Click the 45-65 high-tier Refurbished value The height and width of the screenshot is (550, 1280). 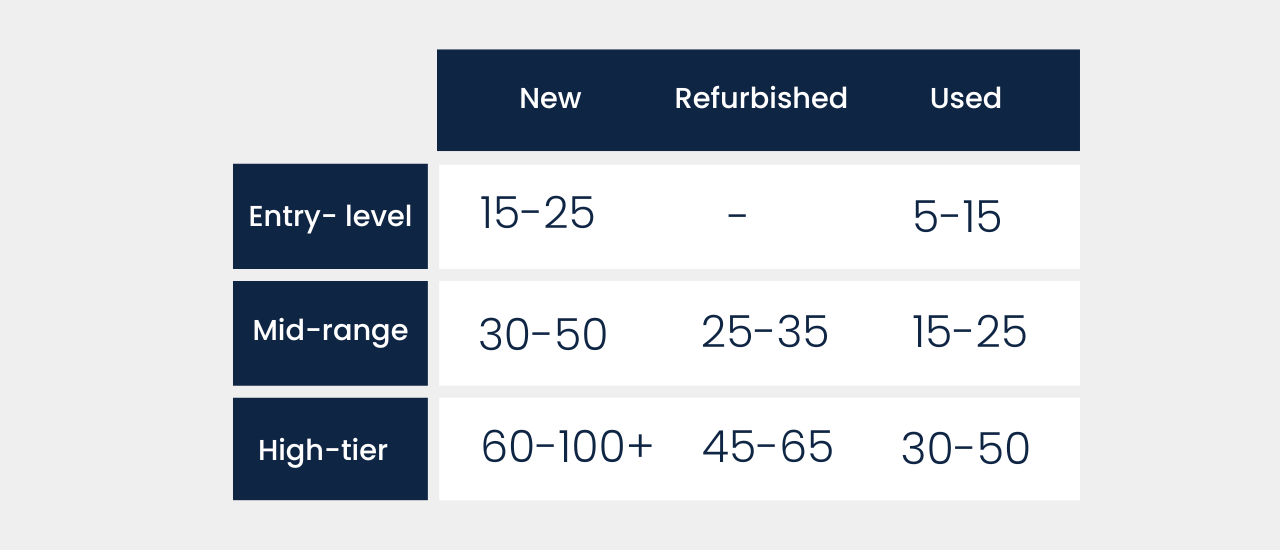(x=767, y=447)
